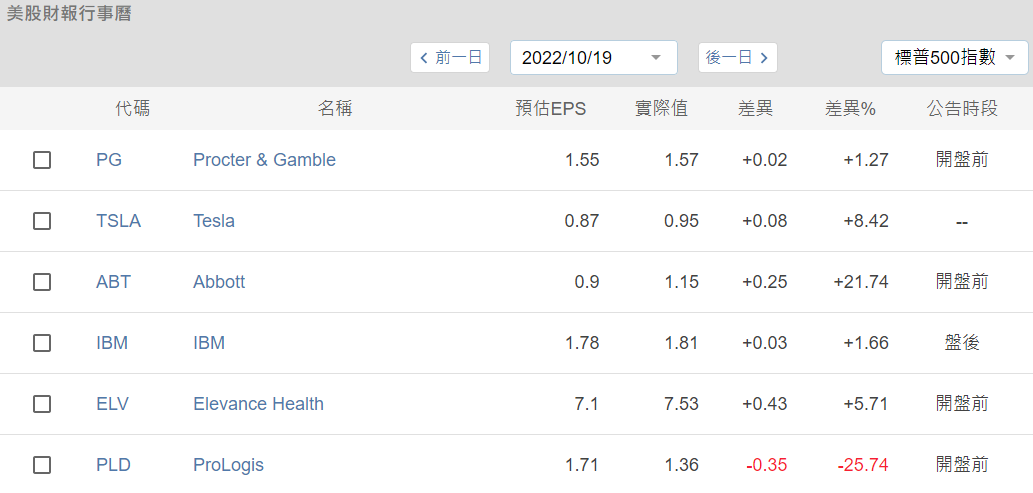Go to previous day (前一日)
1033x493 pixels.
tap(450, 58)
